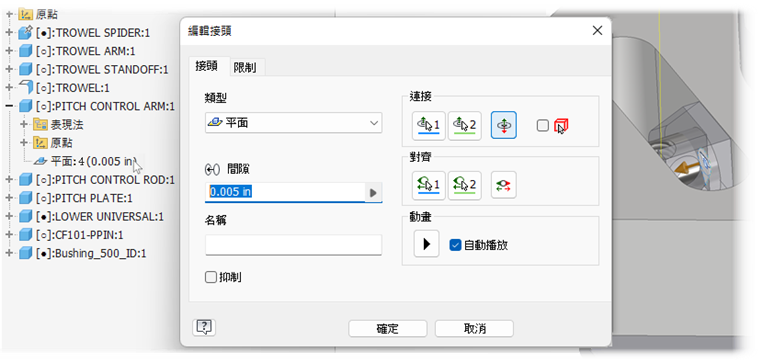This screenshot has height=363, width=763.
Task: Expand the TROWEL STANDOFF:1 node
Action: coord(9,70)
